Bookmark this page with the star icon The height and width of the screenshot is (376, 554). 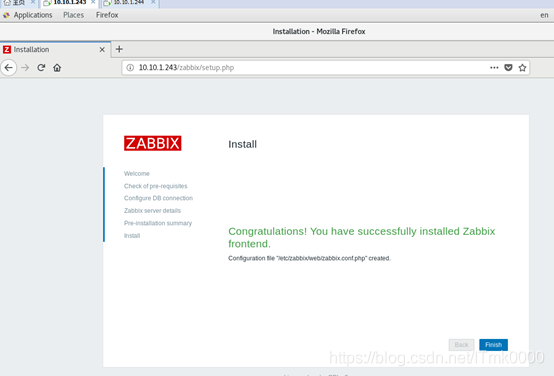(522, 67)
